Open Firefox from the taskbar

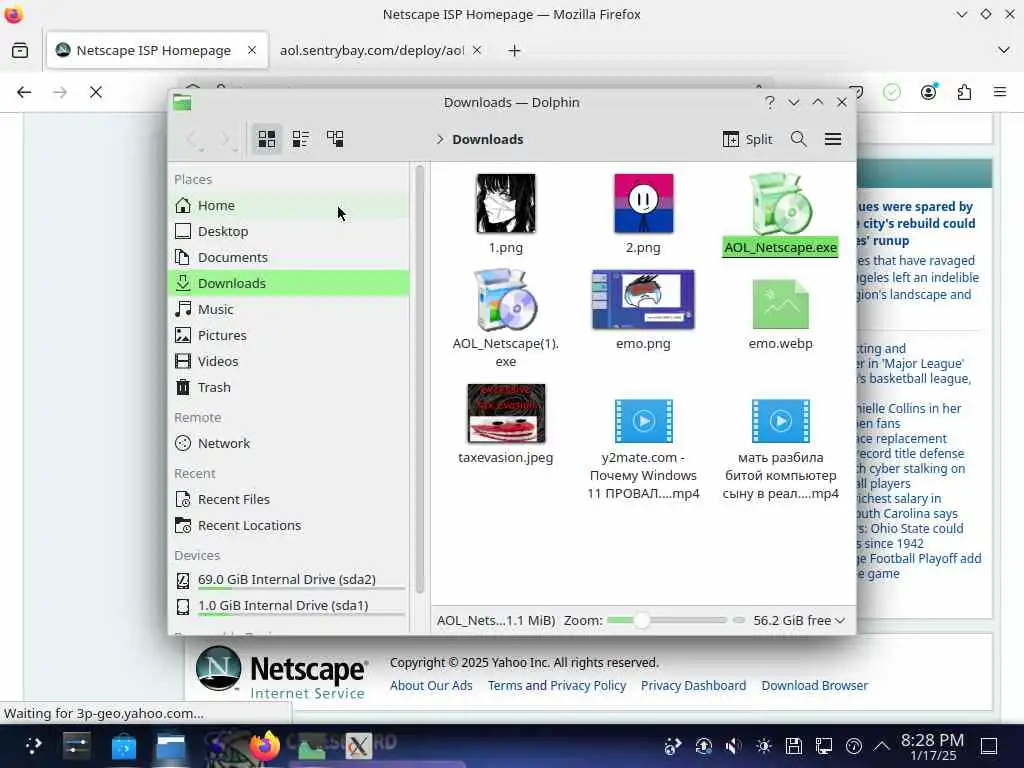pos(264,745)
